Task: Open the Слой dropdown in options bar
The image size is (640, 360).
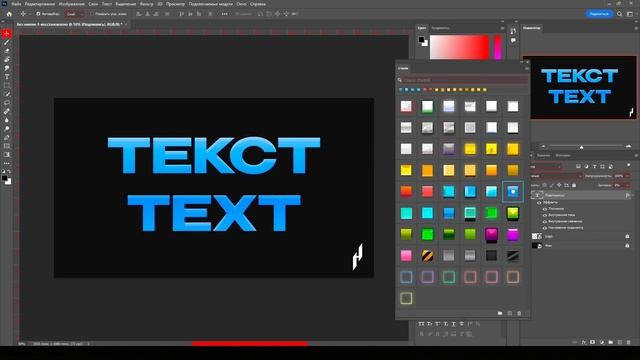Action: pos(74,14)
